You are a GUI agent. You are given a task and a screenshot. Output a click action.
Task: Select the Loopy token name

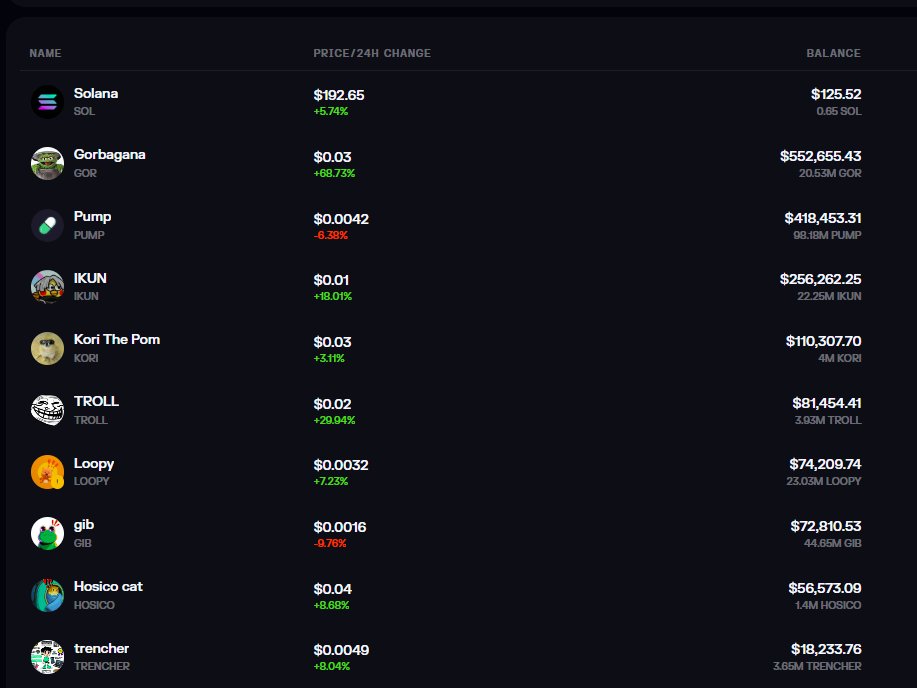[x=94, y=464]
